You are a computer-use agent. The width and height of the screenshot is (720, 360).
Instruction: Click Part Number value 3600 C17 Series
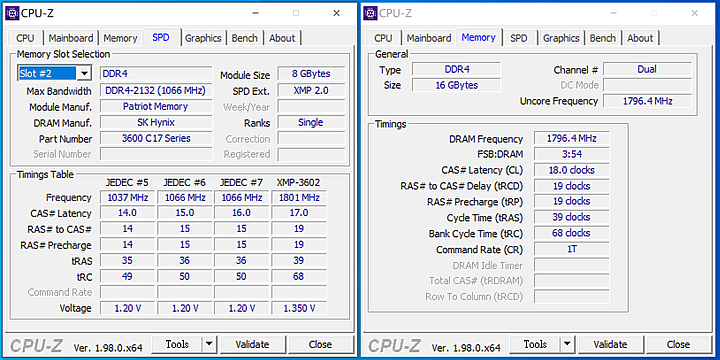click(x=156, y=138)
